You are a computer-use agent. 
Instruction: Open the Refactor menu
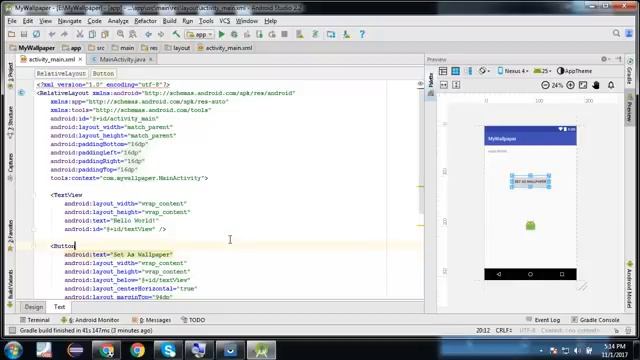[x=145, y=21]
